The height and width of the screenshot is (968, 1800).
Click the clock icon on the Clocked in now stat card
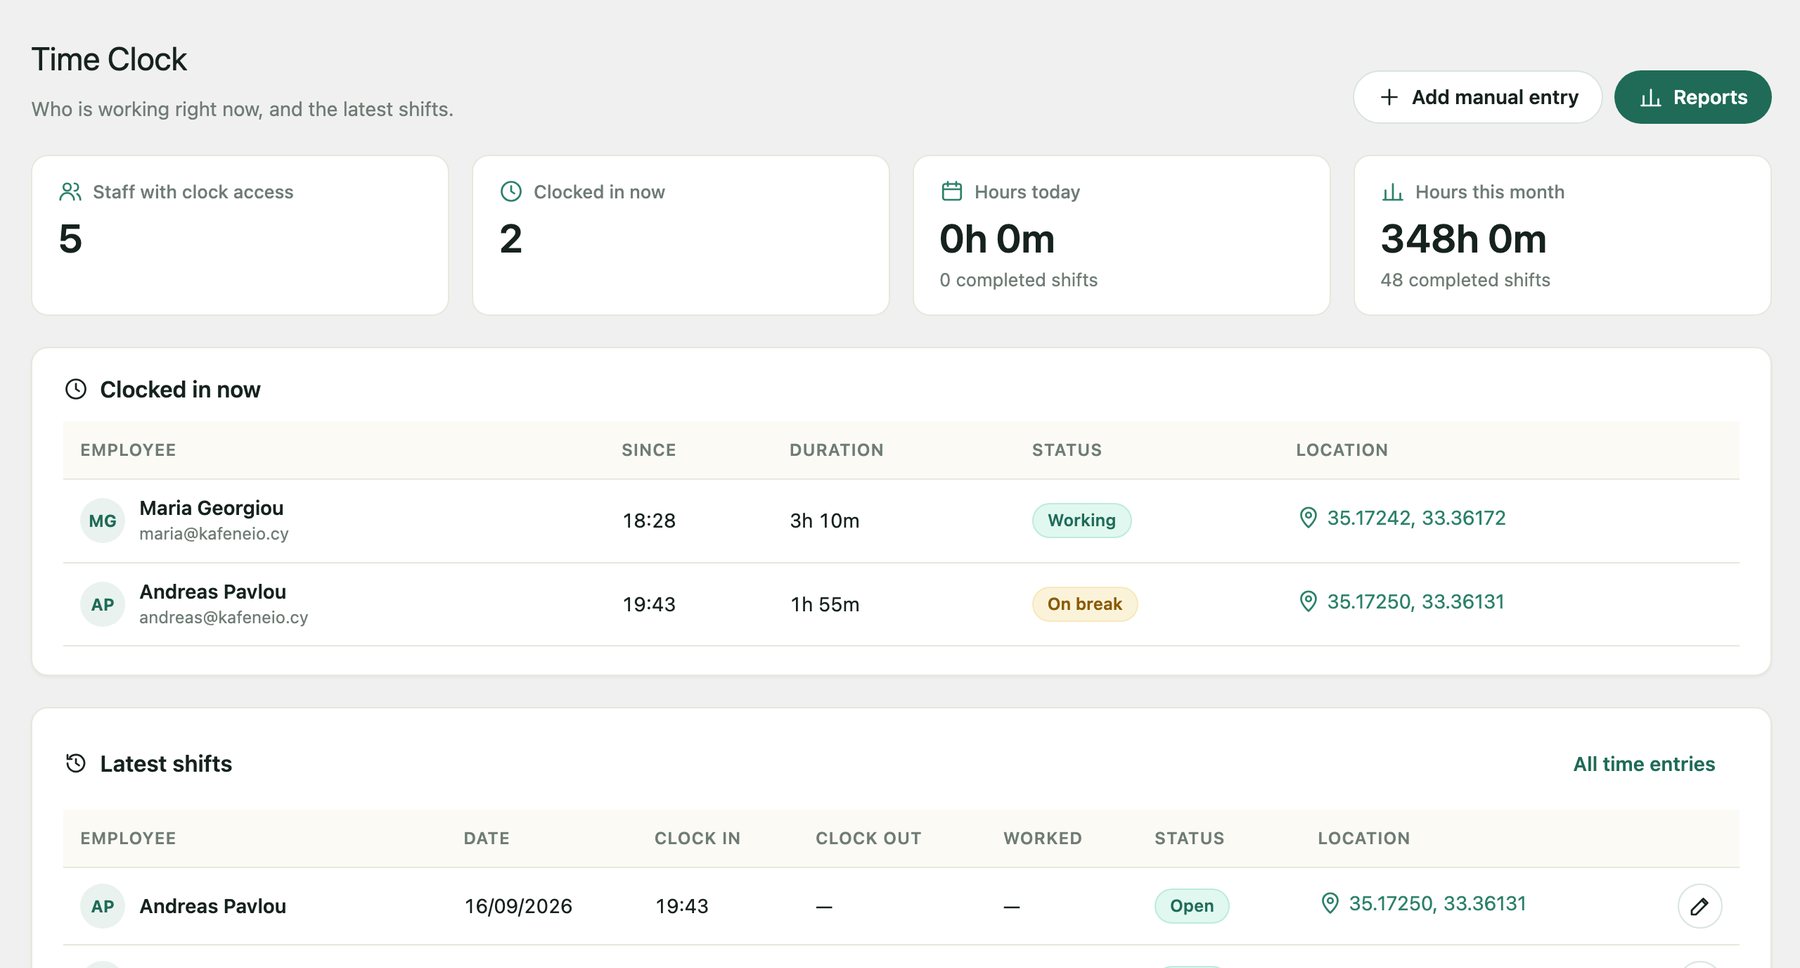(511, 192)
